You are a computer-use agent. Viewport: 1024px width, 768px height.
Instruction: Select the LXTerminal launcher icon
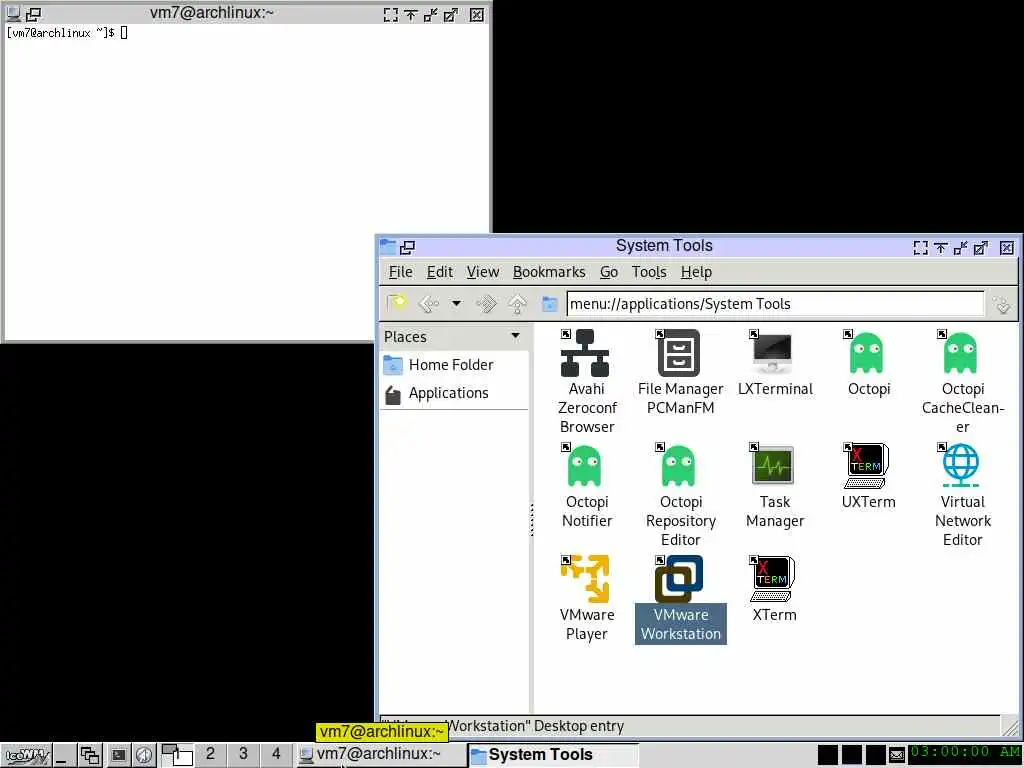[774, 353]
